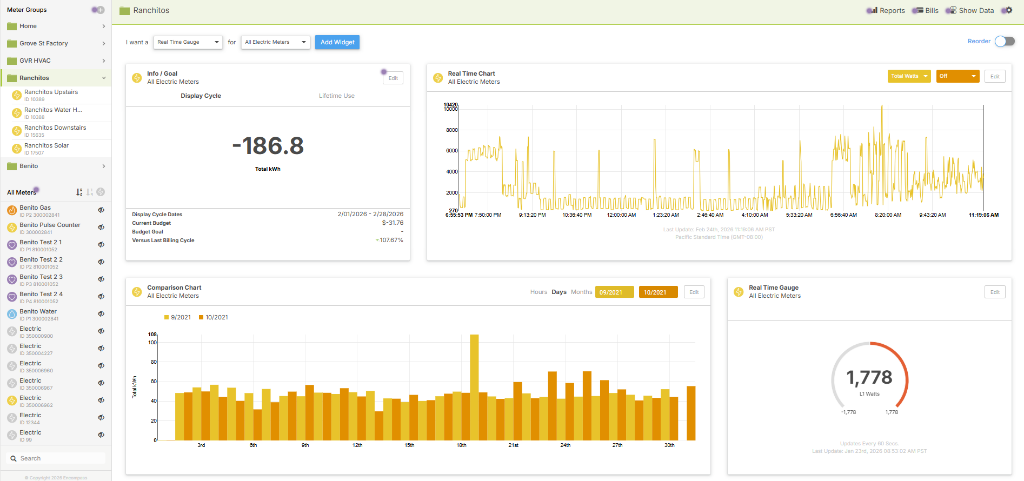Click the second sort icon beside All Meters
Viewport: 1024px width, 481px height.
pyautogui.click(x=90, y=193)
